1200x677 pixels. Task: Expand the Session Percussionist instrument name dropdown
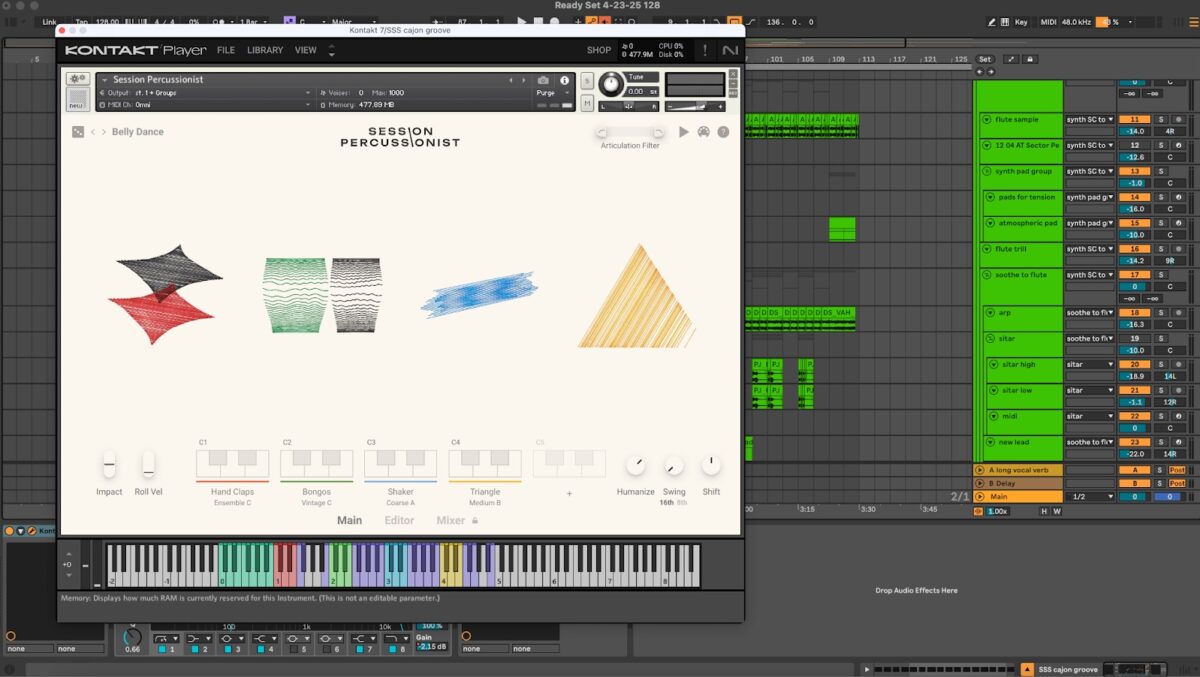(x=105, y=80)
